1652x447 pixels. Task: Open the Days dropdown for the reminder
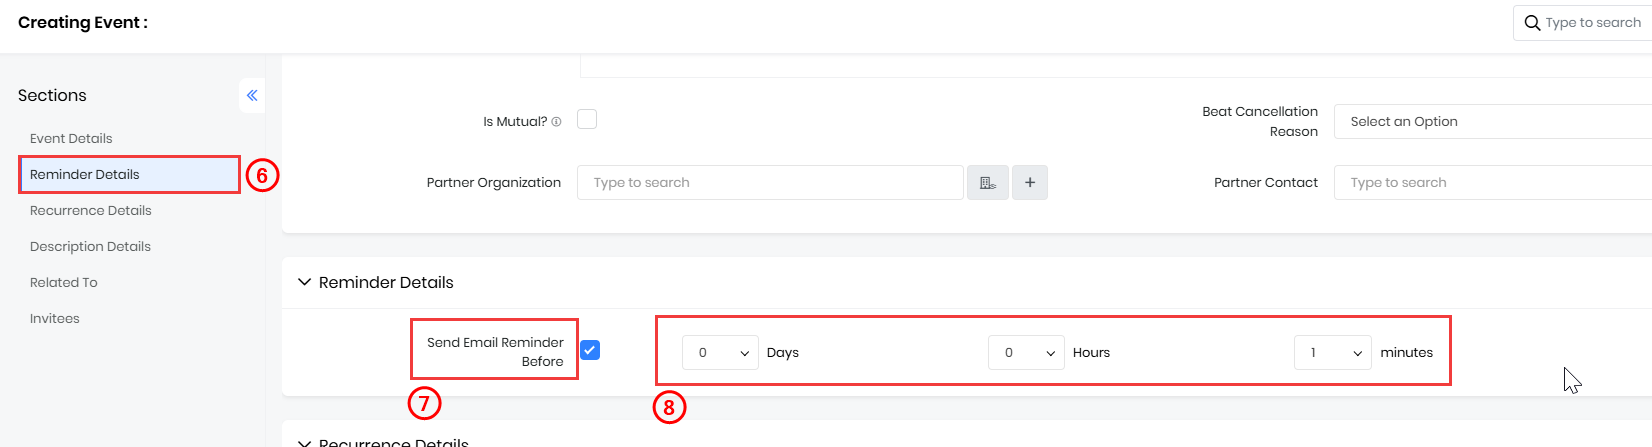pyautogui.click(x=720, y=353)
